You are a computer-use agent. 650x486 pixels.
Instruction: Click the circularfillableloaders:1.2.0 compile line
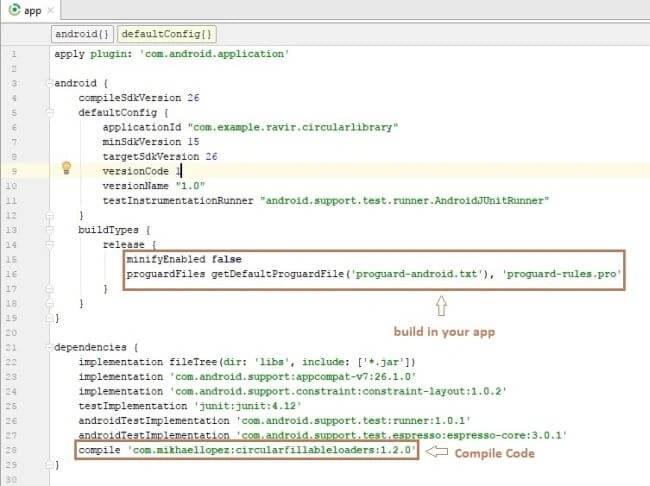point(247,450)
